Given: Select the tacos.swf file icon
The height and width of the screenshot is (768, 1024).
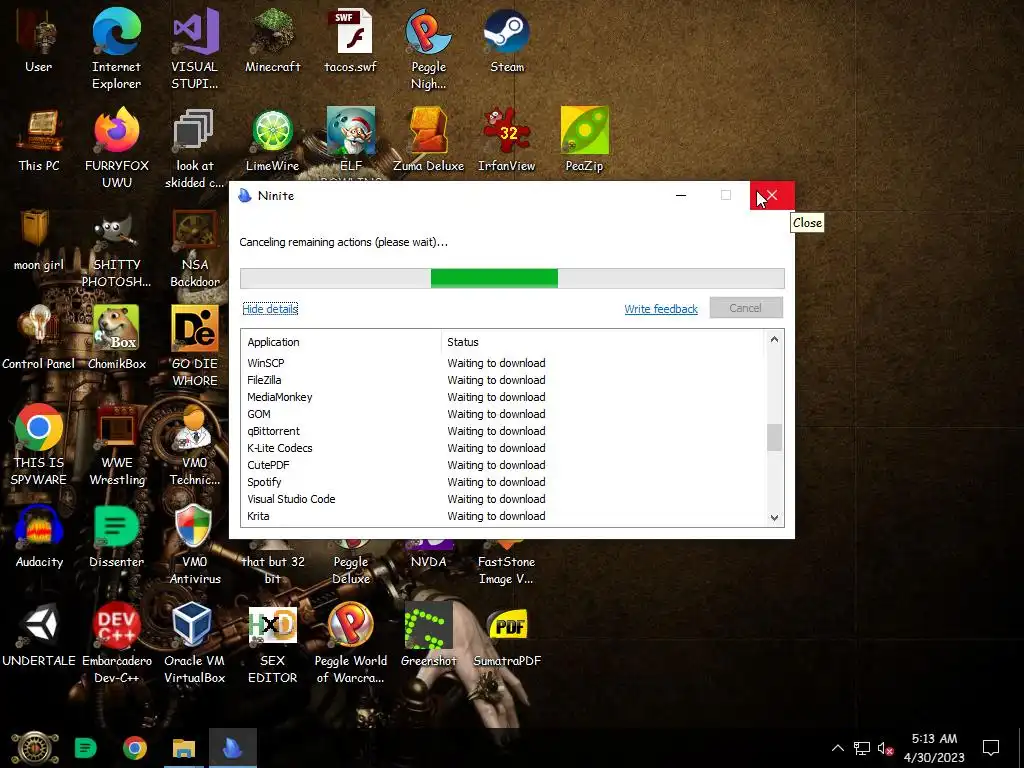Looking at the screenshot, I should (351, 42).
